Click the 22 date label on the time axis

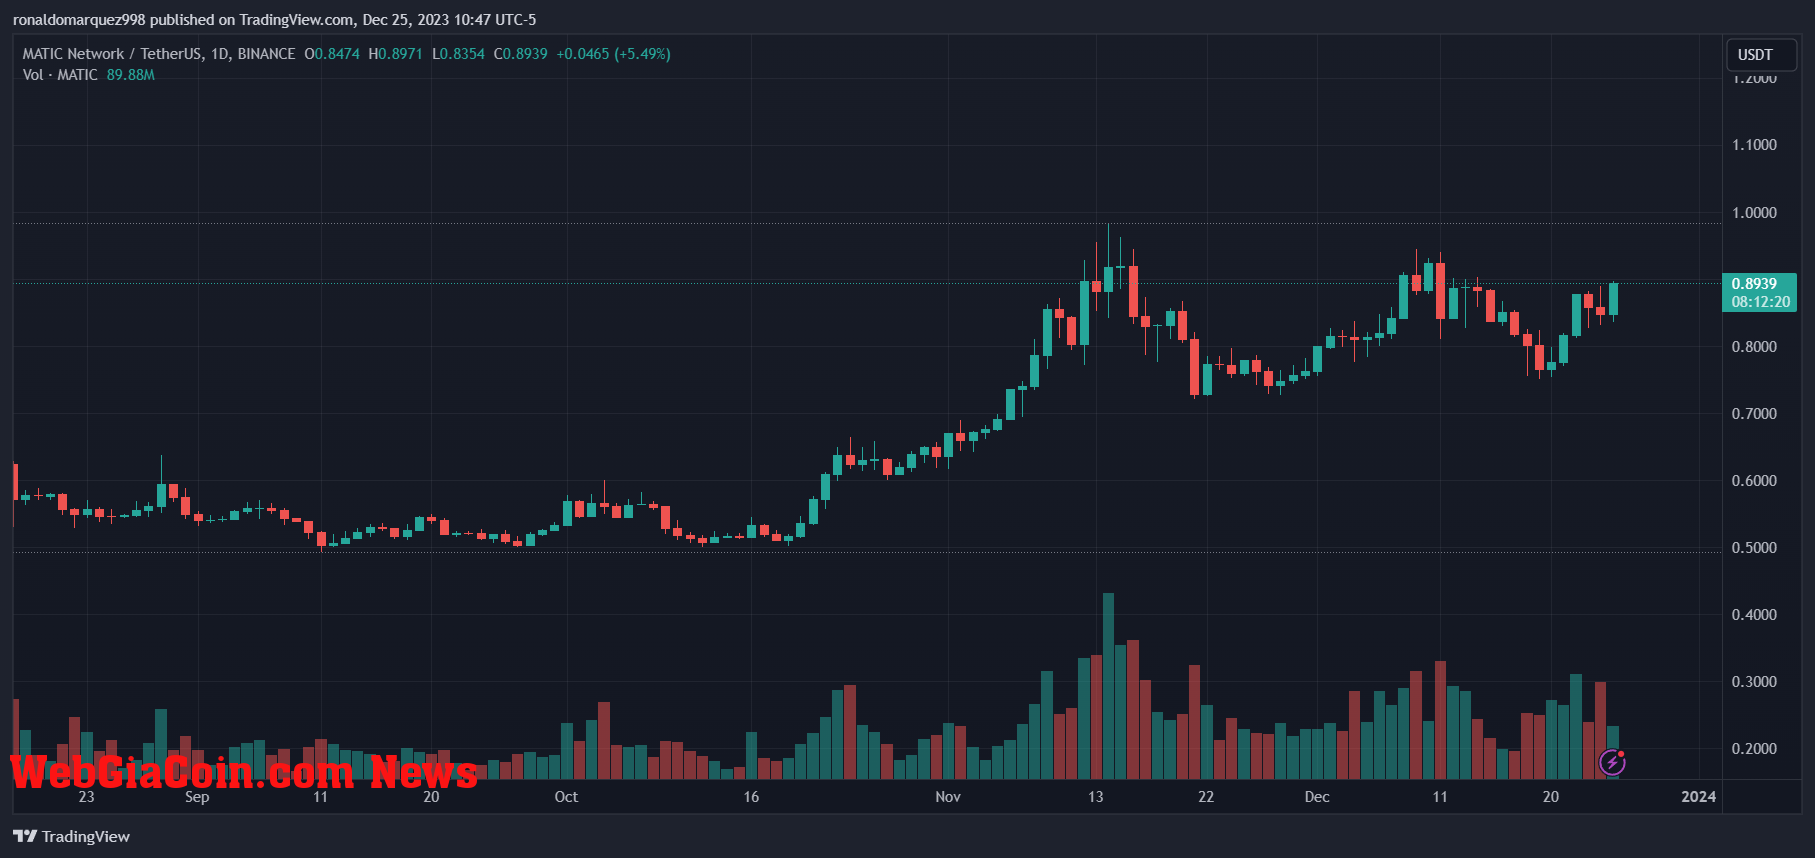tap(1206, 797)
